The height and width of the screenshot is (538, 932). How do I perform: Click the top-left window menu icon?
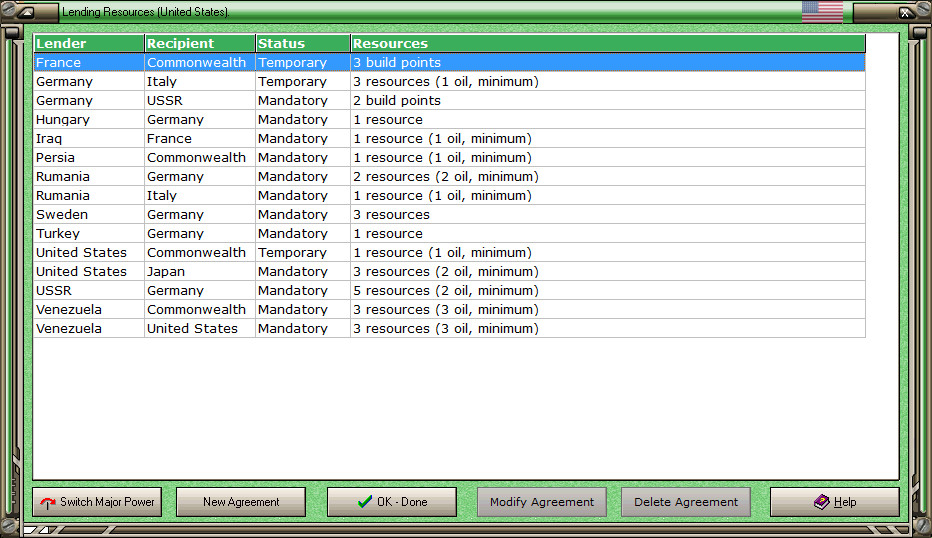[x=27, y=12]
